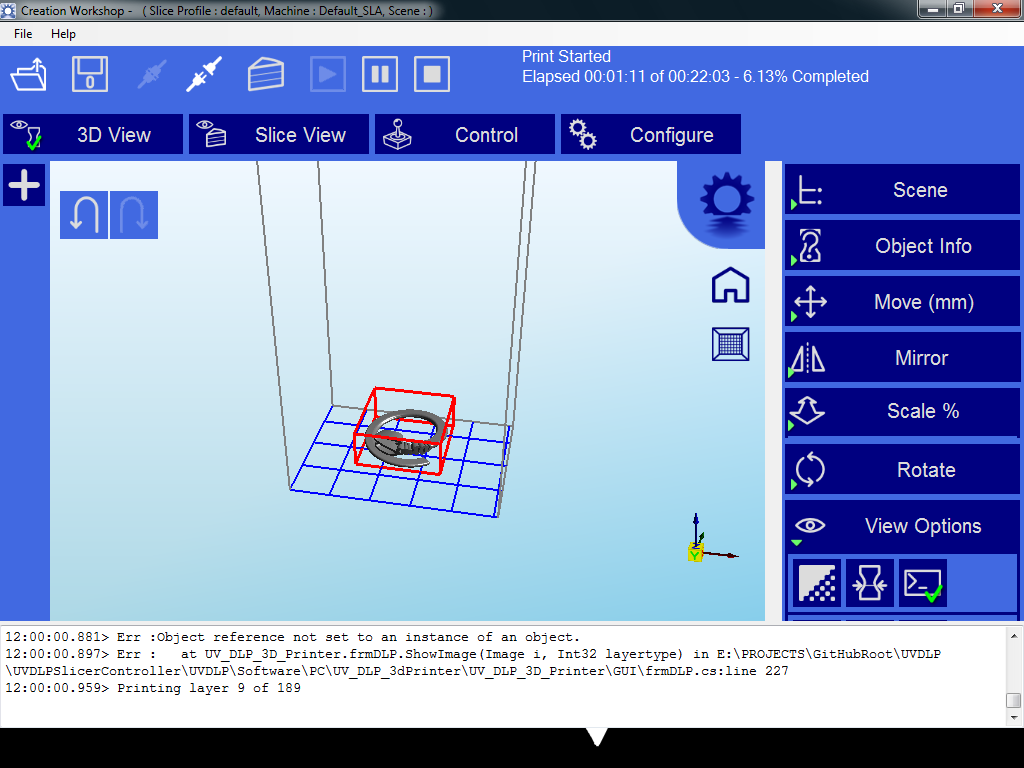
Task: Toggle the checkerboard transparency view option
Action: click(817, 583)
